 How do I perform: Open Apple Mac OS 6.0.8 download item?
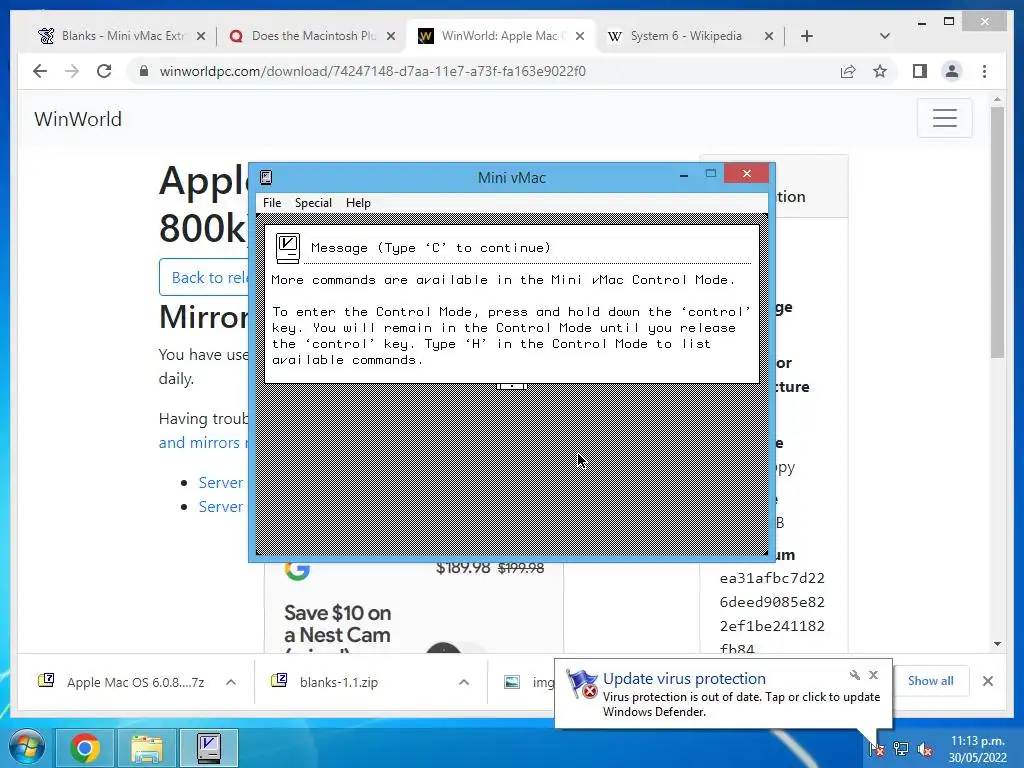(x=121, y=682)
